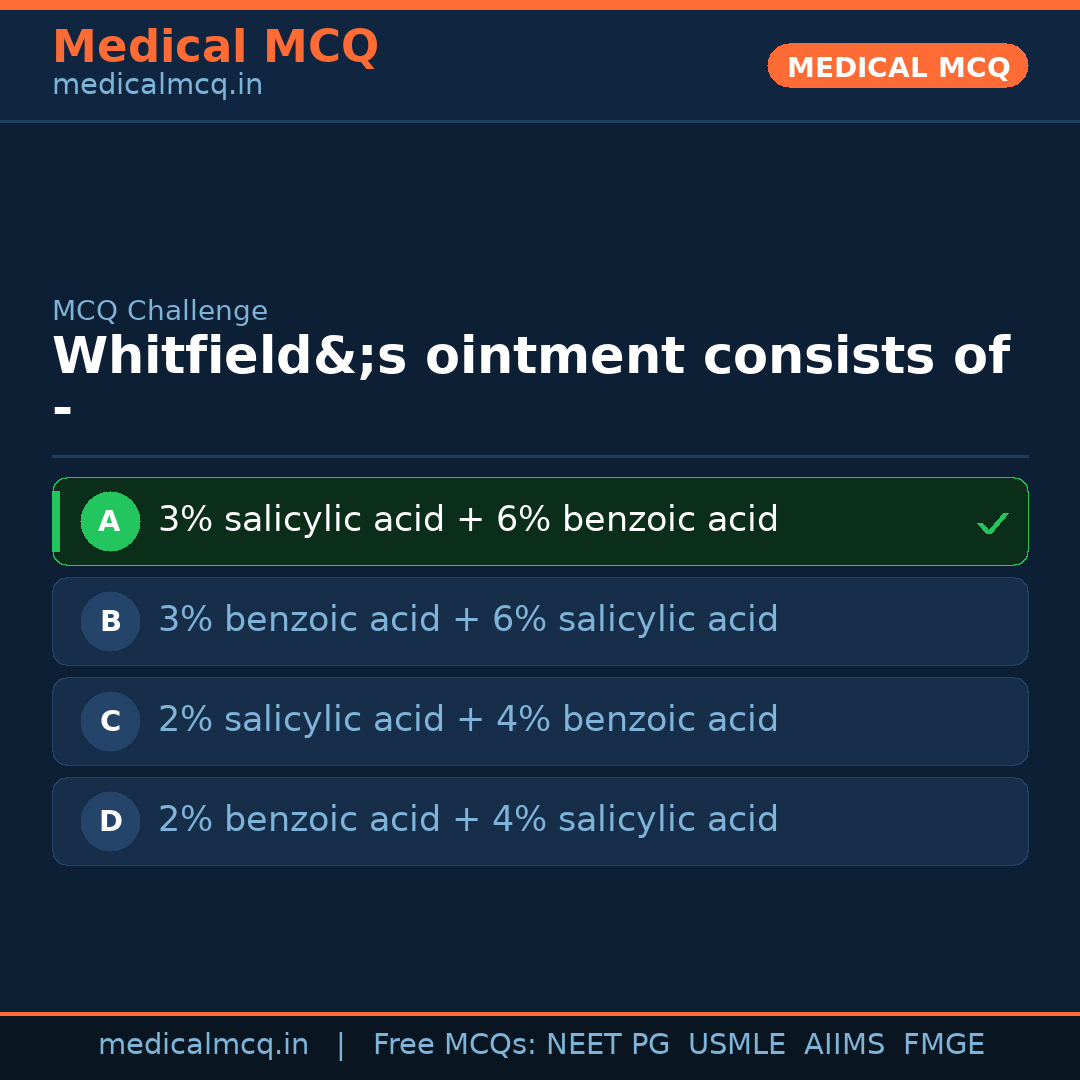Viewport: 1080px width, 1080px height.
Task: Open medicalmcq.in link in the footer
Action: (203, 1045)
